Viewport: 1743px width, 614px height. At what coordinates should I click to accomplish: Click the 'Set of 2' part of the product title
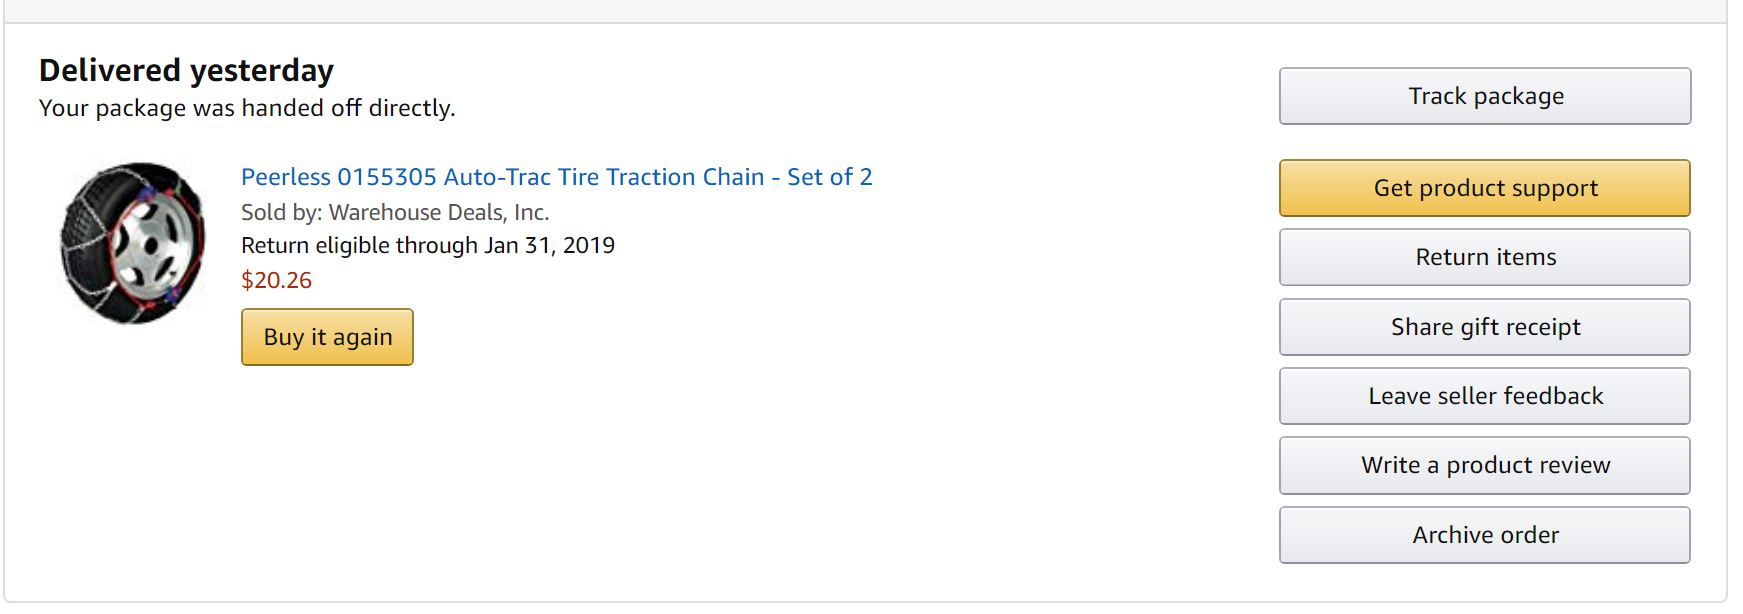point(830,177)
